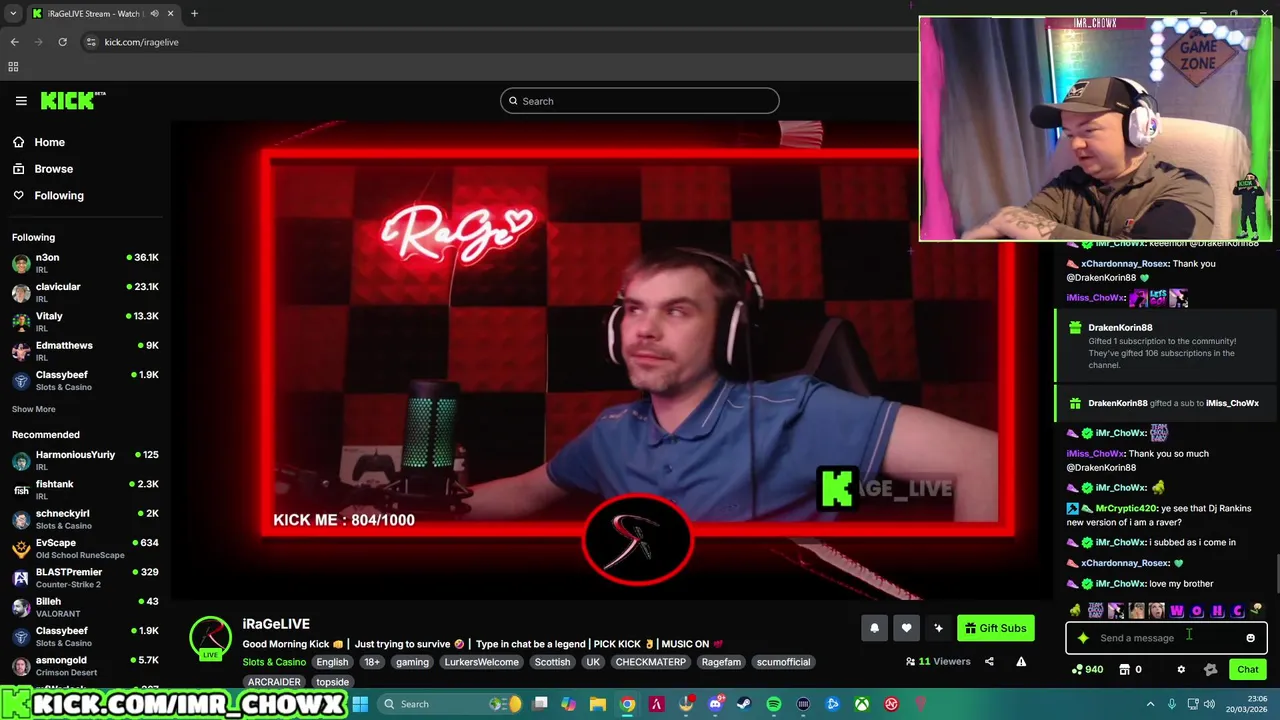
Task: Open asmongold recommended channel
Action: (85, 665)
